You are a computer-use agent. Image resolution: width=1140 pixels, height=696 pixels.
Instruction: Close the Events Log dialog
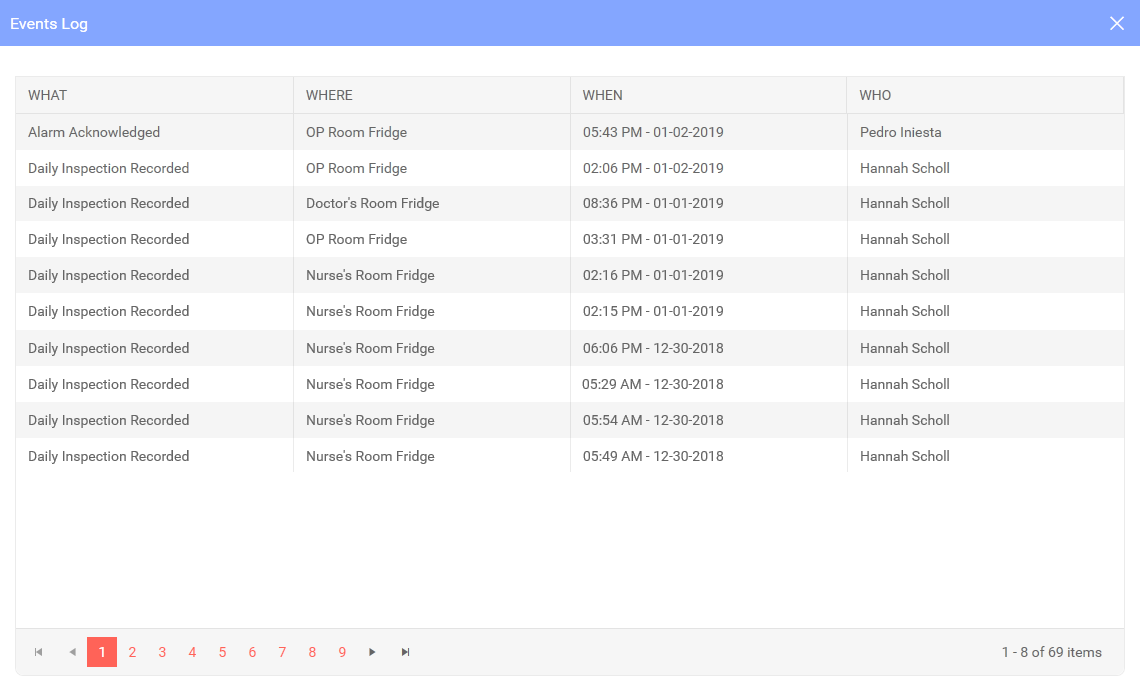(1117, 23)
